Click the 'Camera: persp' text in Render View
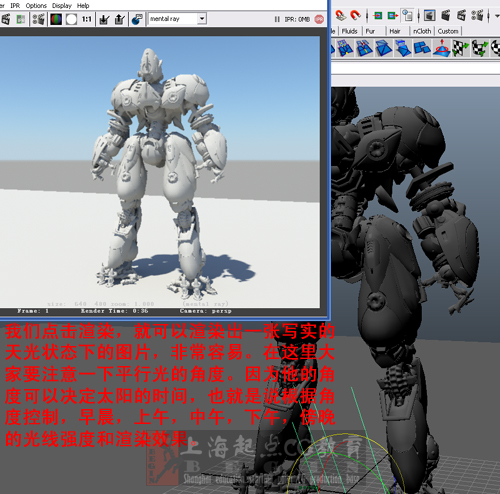Viewport: 500px width, 494px height. (206, 311)
